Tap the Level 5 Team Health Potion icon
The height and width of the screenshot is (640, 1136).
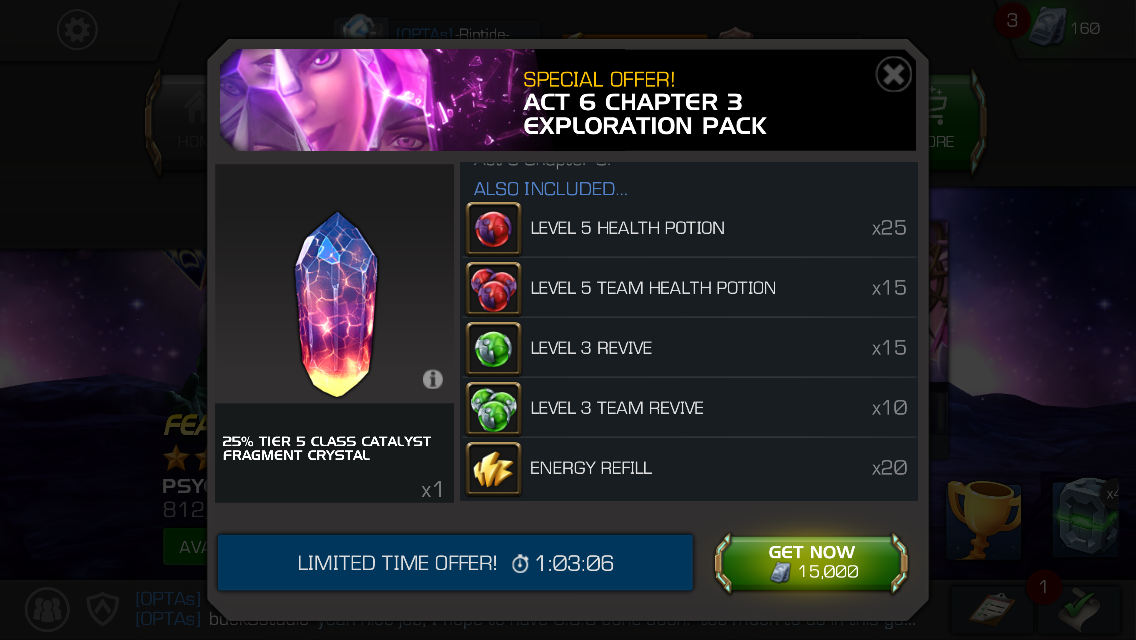click(493, 288)
